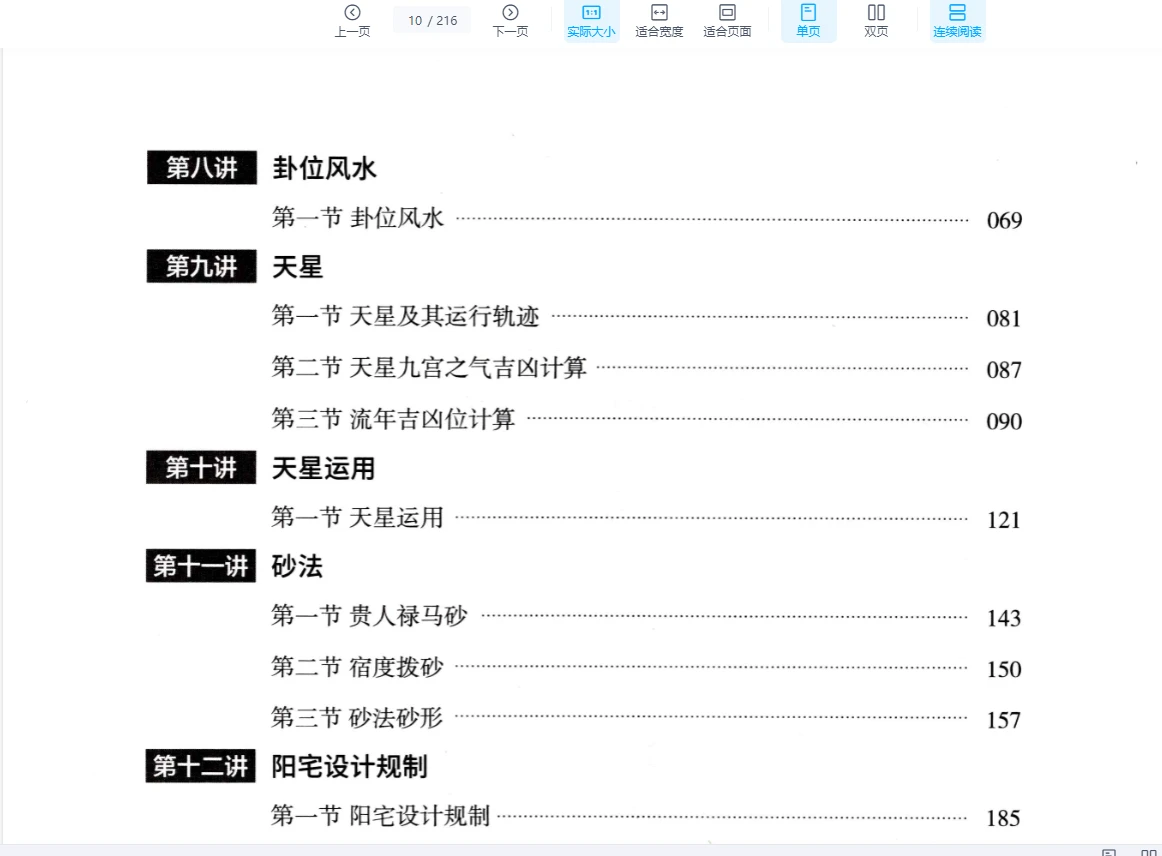This screenshot has width=1162, height=856.
Task: Advance to next page using 下一页
Action: [x=510, y=21]
